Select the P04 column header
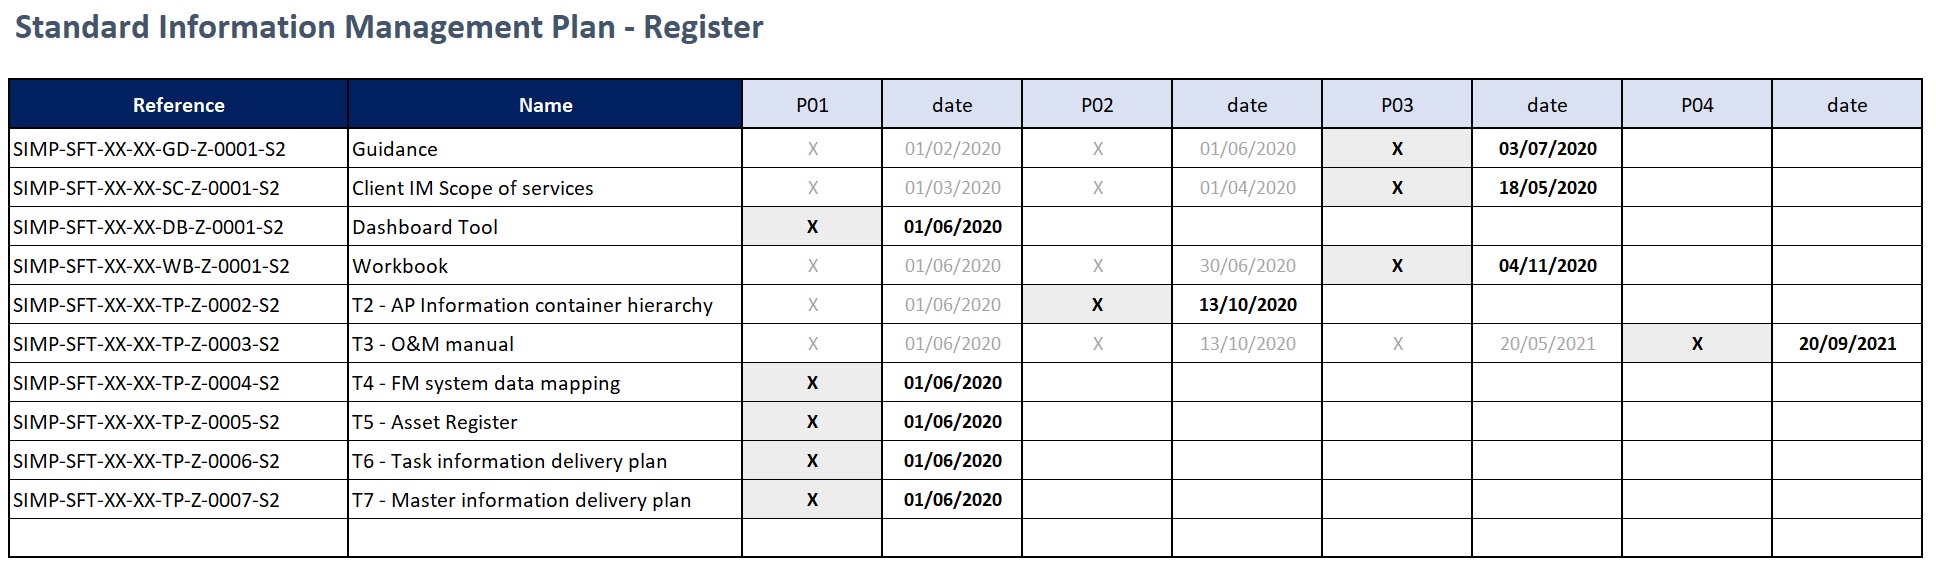The width and height of the screenshot is (1936, 569). click(x=1697, y=105)
